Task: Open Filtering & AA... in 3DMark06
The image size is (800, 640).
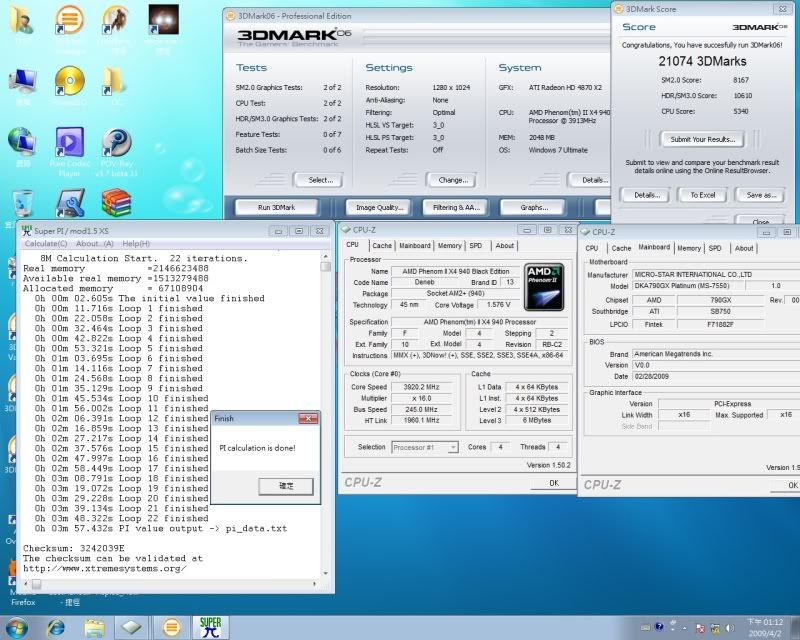Action: coord(456,207)
